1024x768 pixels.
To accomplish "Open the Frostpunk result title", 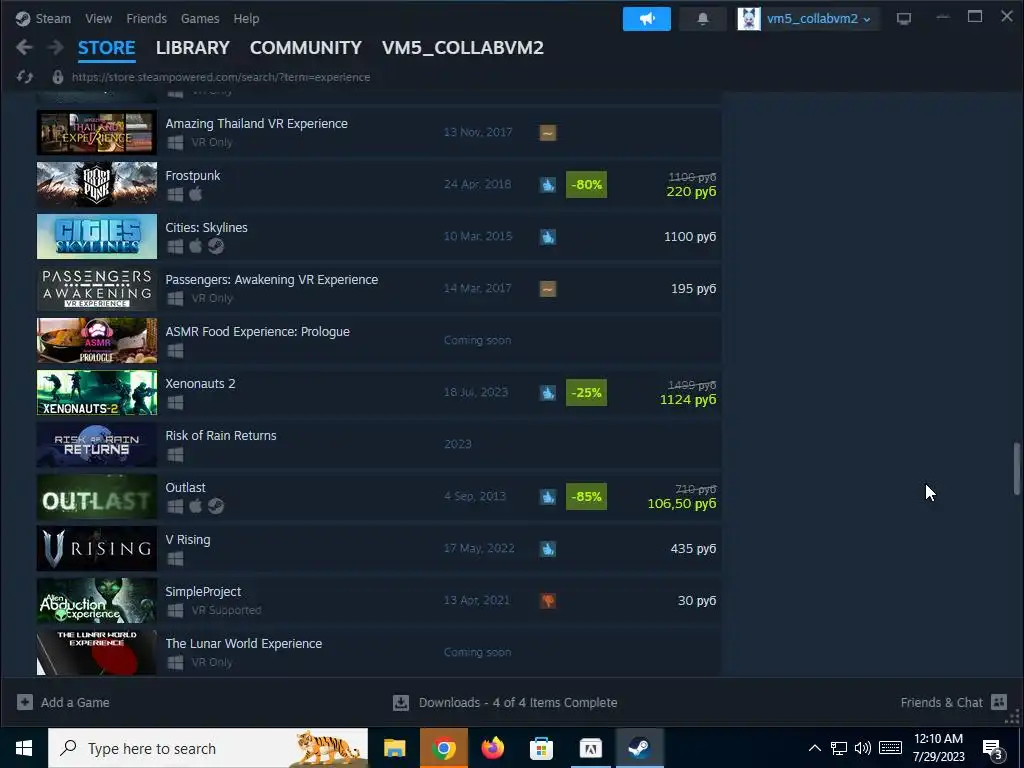I will 193,176.
